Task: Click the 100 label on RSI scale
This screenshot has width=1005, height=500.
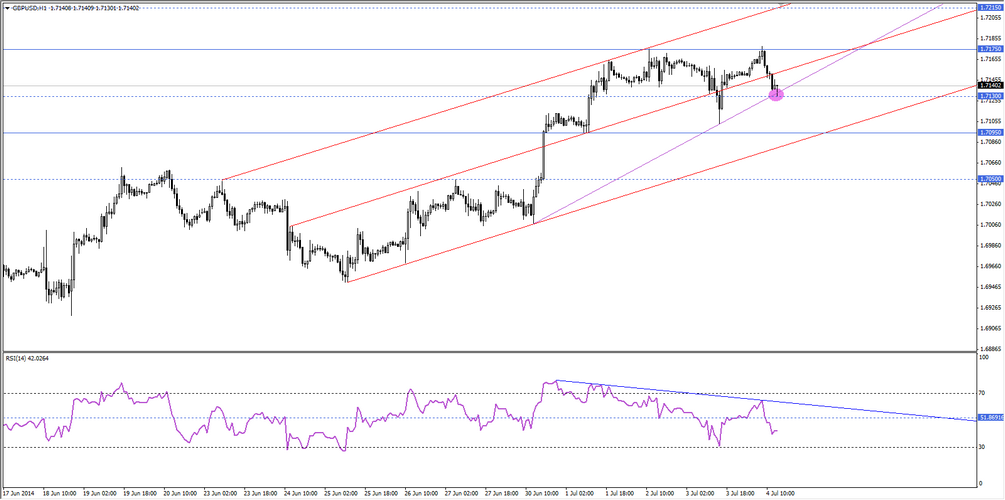Action: point(982,356)
